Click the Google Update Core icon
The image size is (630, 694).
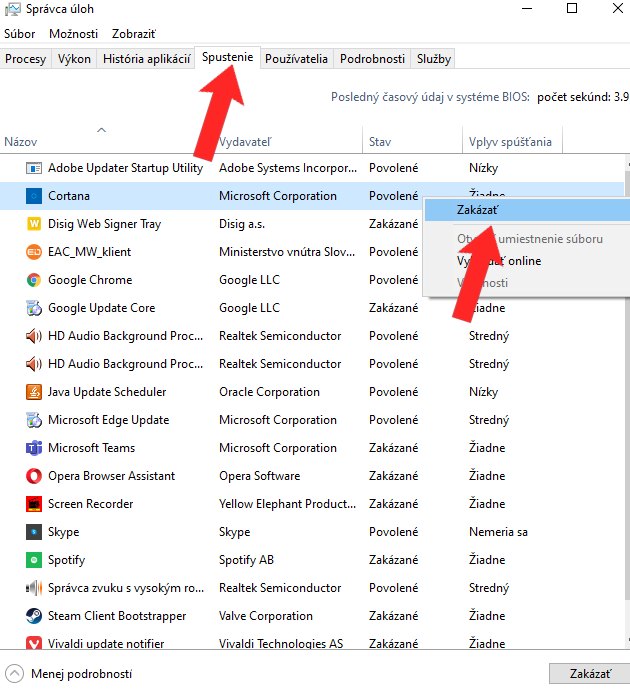click(x=34, y=308)
